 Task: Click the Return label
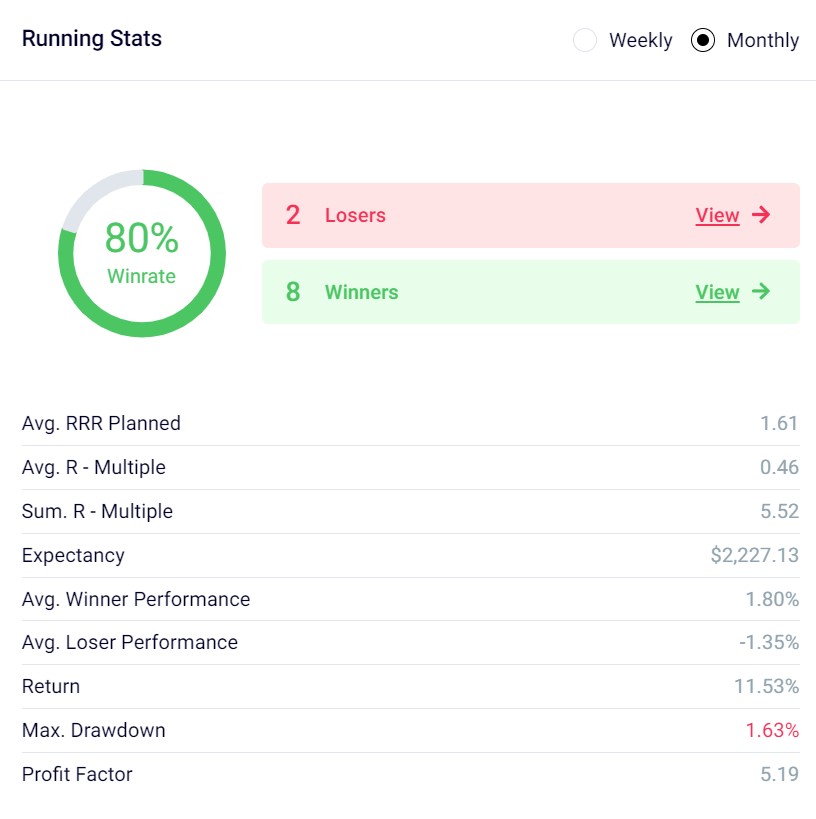[51, 686]
